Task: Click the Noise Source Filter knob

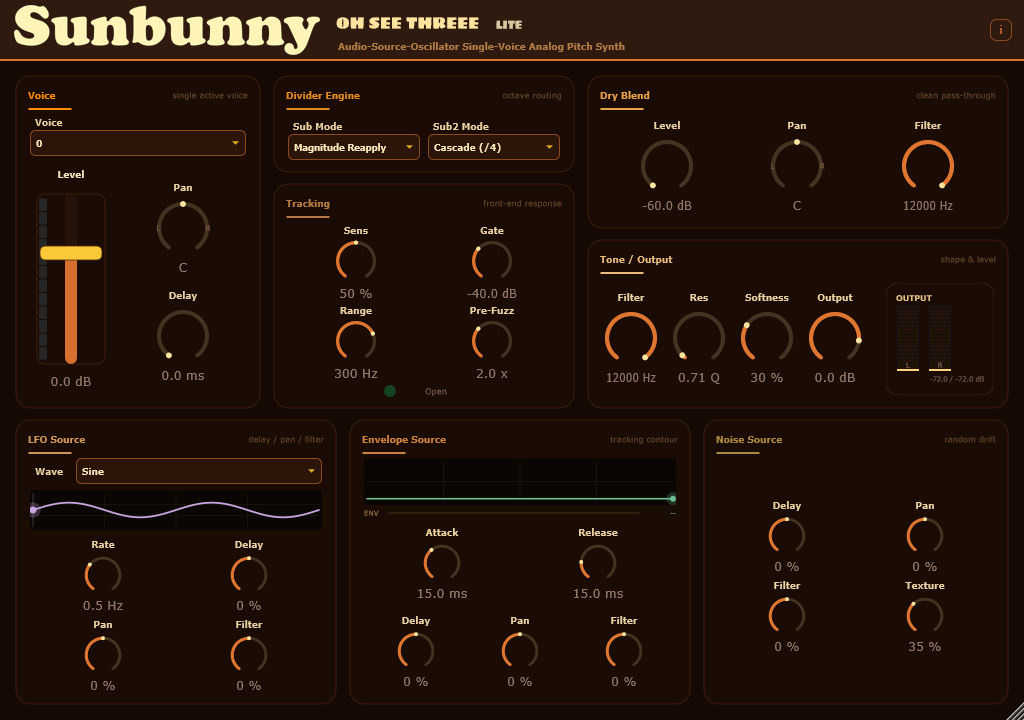Action: coord(787,615)
